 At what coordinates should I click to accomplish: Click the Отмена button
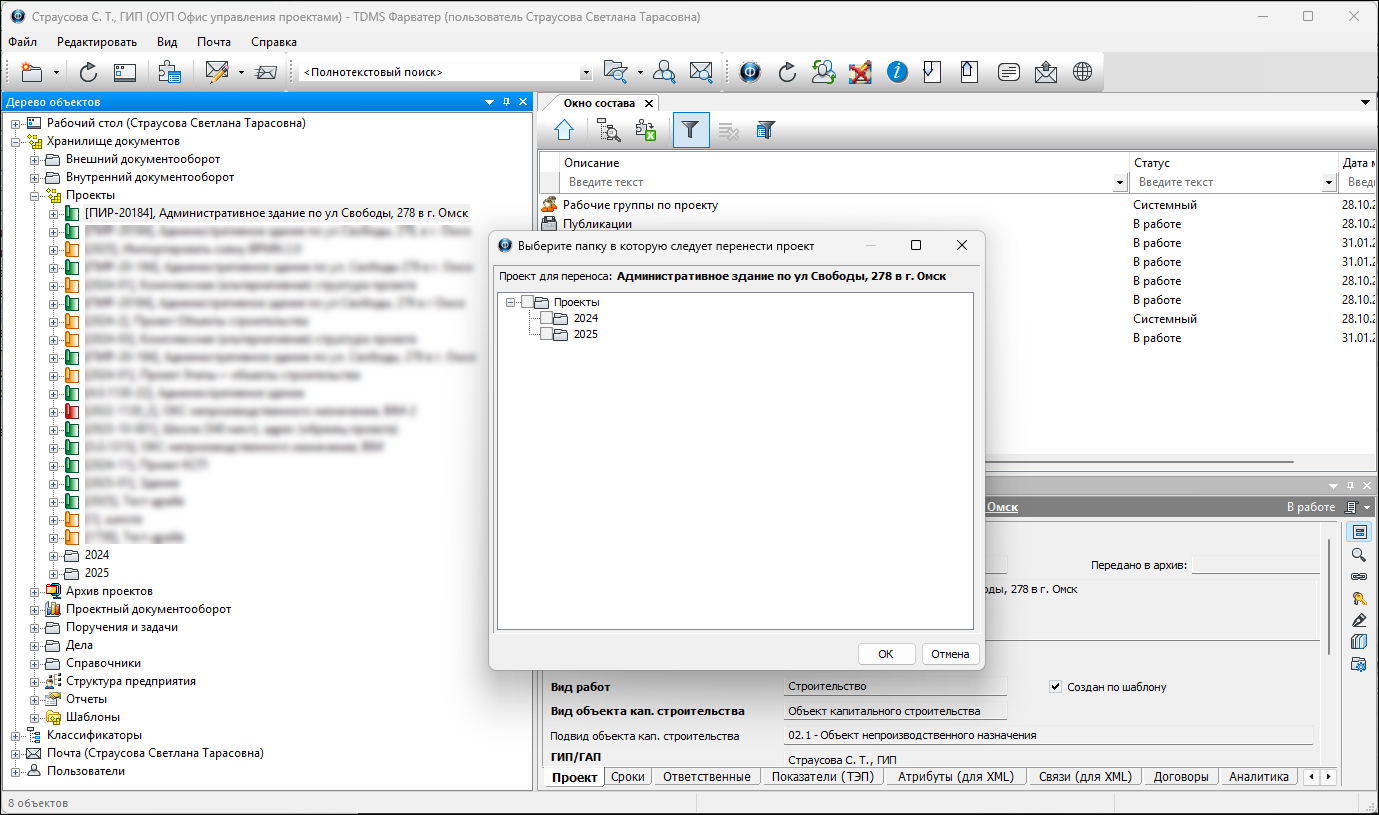pos(950,654)
